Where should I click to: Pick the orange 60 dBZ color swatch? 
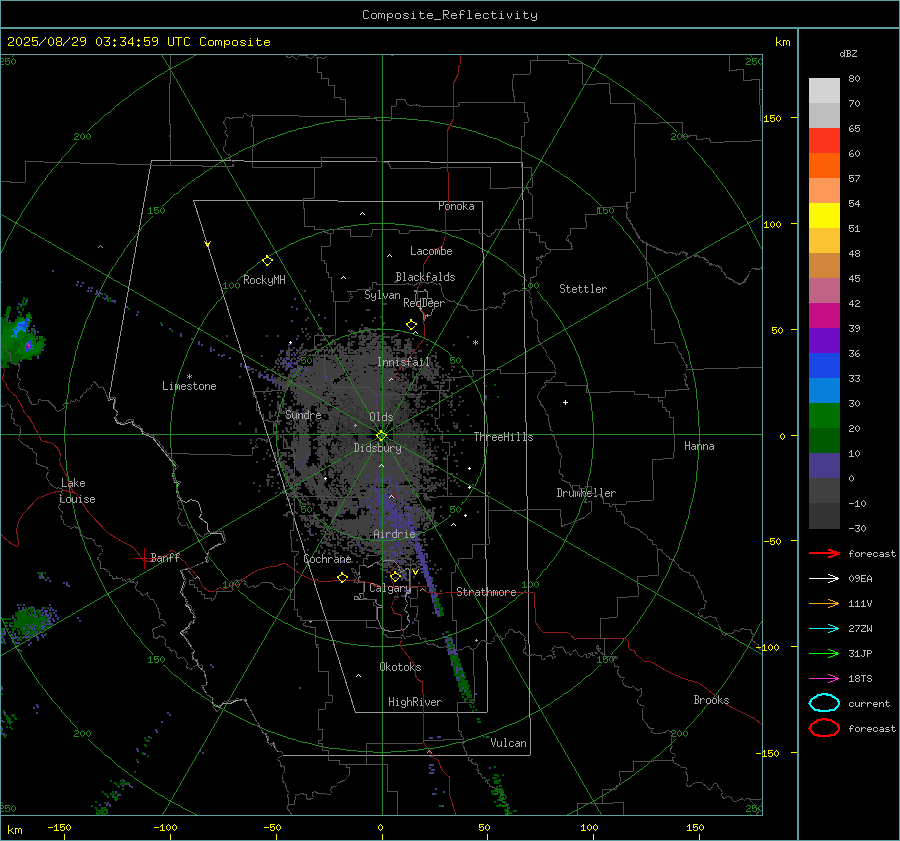(x=824, y=165)
